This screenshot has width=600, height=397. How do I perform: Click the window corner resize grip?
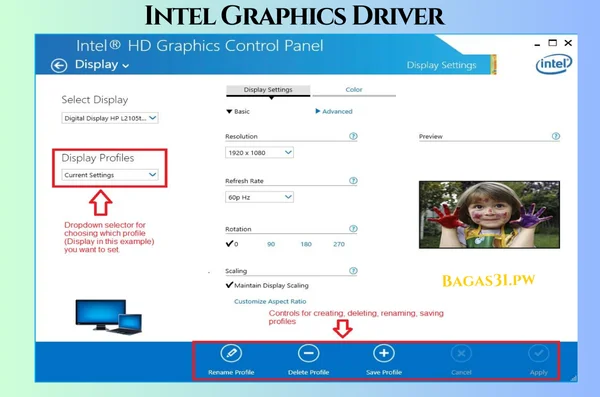[x=573, y=378]
